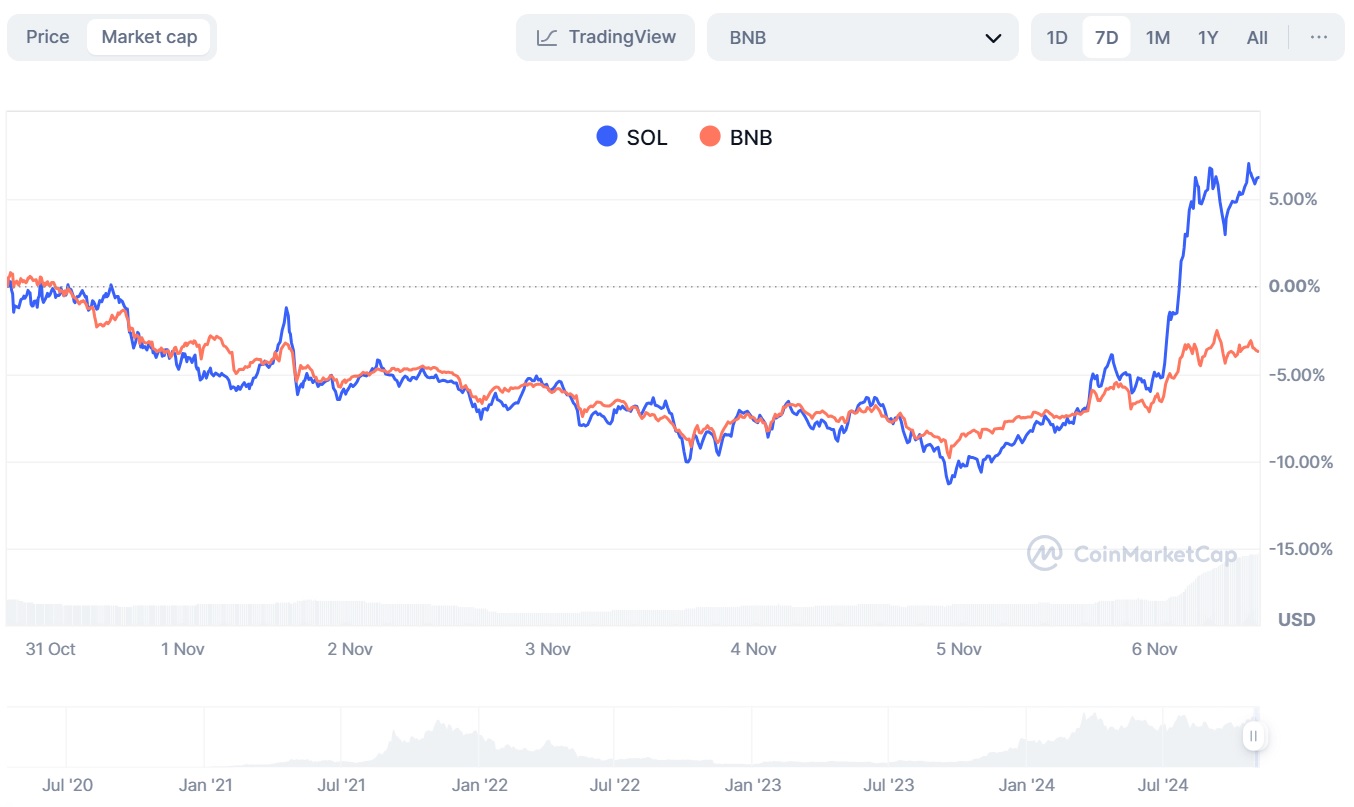Screen dimensions: 1354x807
Task: Select the All time range
Action: click(x=1258, y=38)
